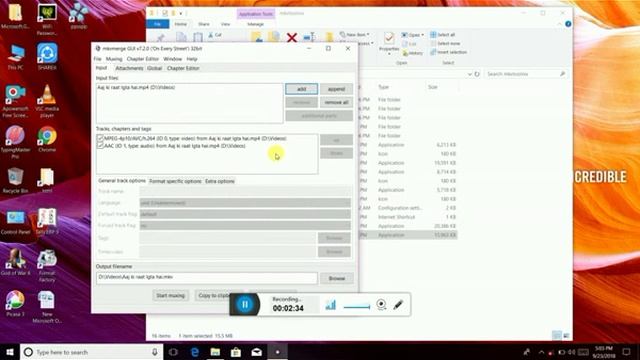Expand Explorer Open dropdown arrow
The image size is (640, 360).
[422, 35]
